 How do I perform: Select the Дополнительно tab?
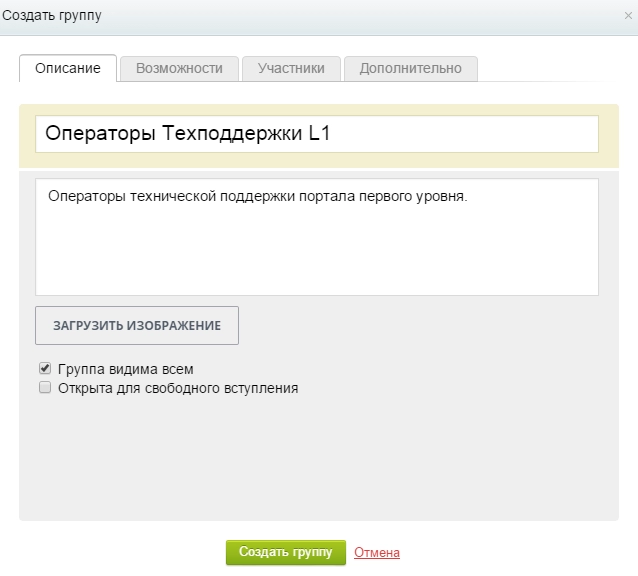pyautogui.click(x=411, y=68)
